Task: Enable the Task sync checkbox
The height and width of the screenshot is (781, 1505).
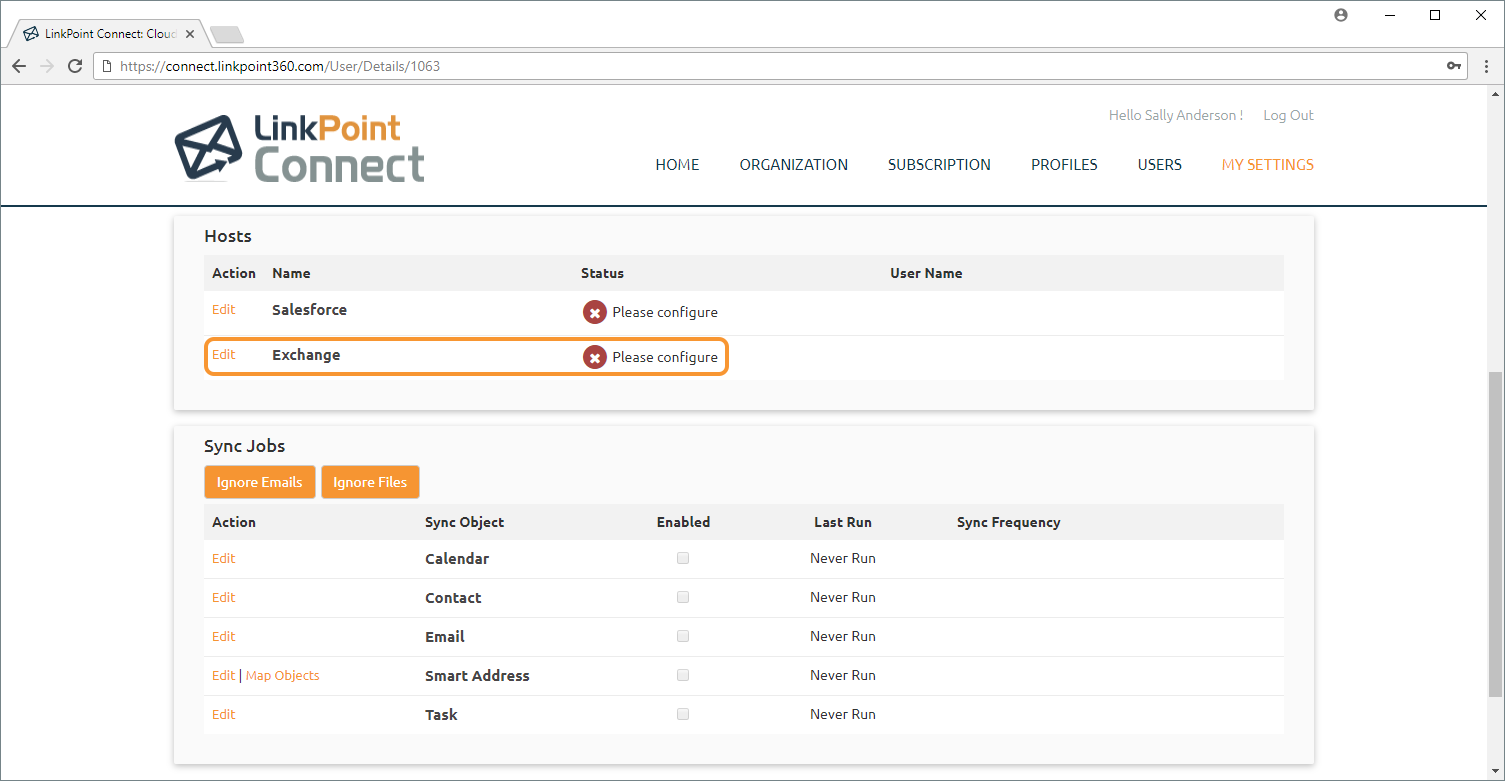Action: pos(683,714)
